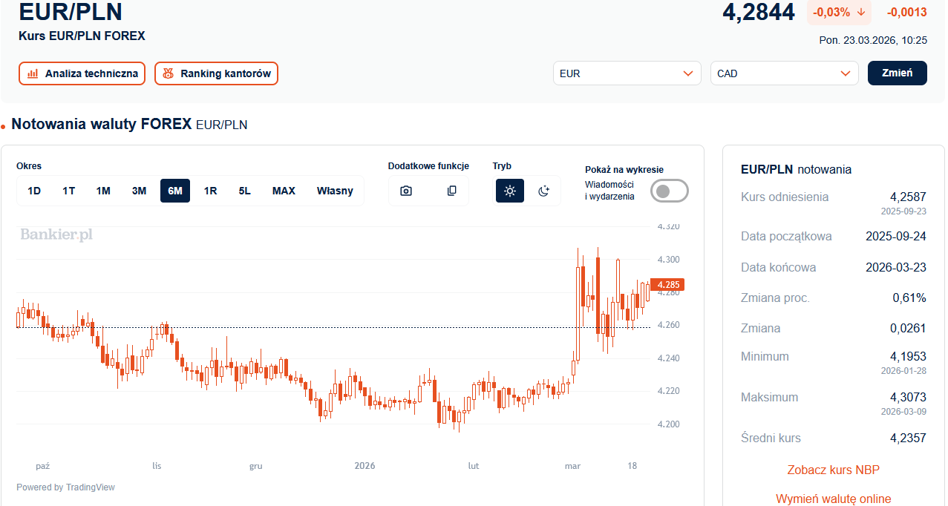This screenshot has width=948, height=506.
Task: Toggle Wiadomości i wydarzenia on chart
Action: 669,191
